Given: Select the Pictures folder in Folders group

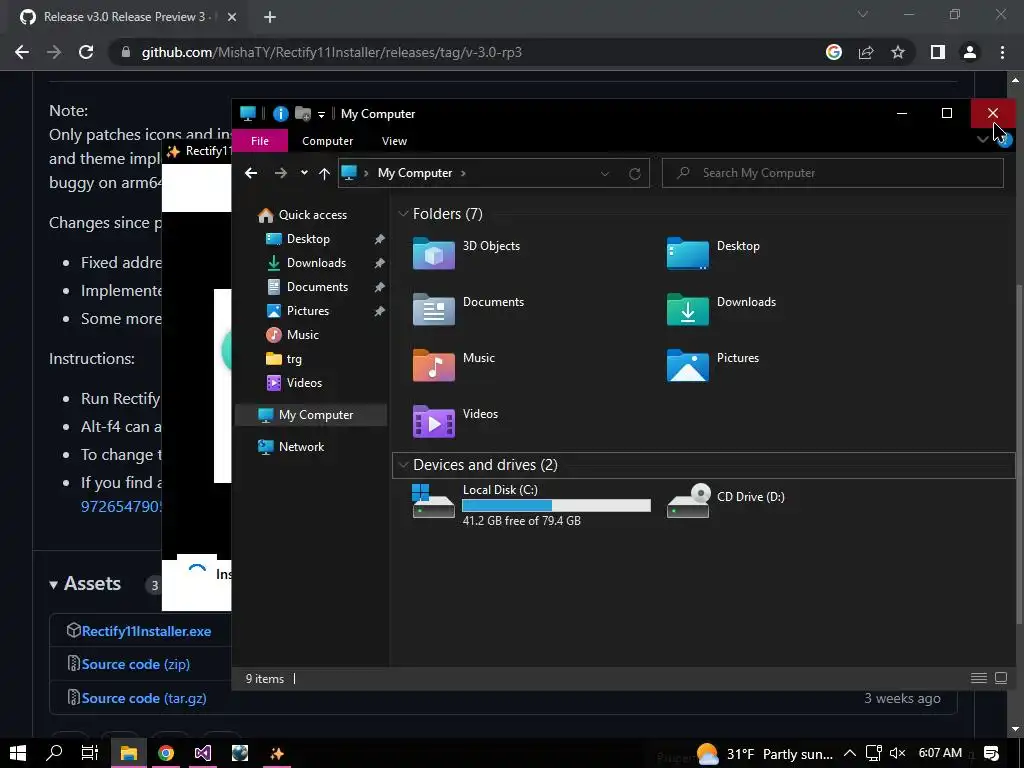Looking at the screenshot, I should (x=712, y=365).
